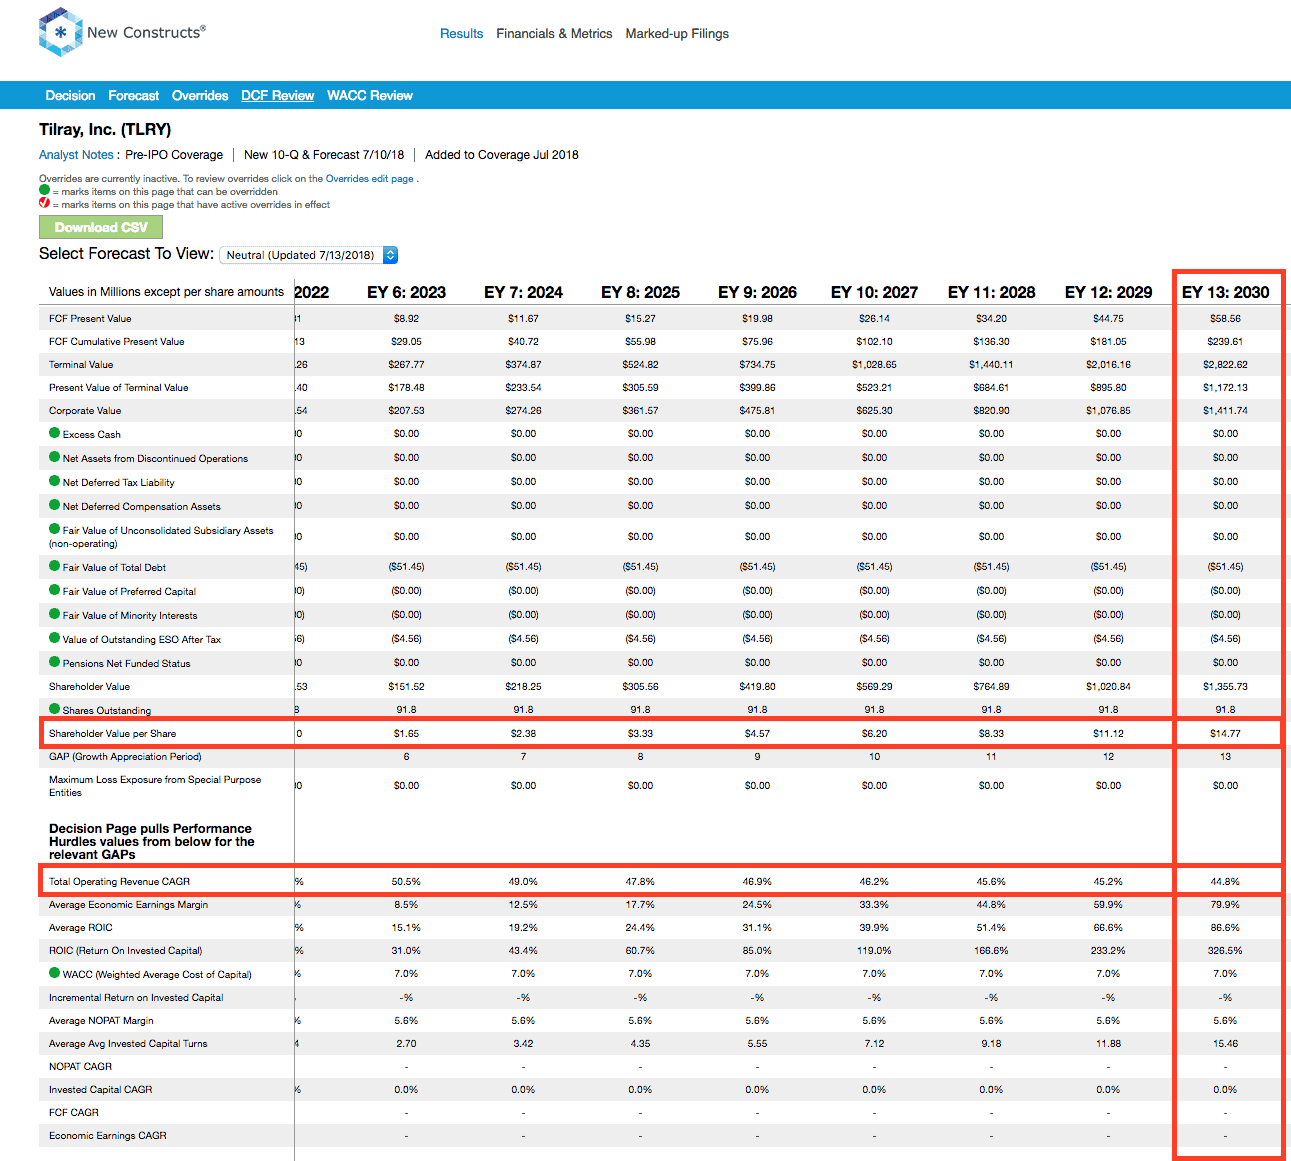Click the Tilray, Inc. (TLRY) heading
The width and height of the screenshot is (1291, 1161).
coord(105,129)
